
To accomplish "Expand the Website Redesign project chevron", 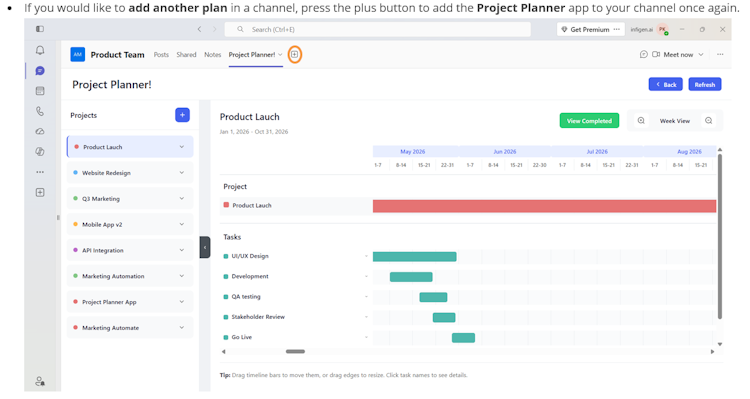I will coord(182,173).
